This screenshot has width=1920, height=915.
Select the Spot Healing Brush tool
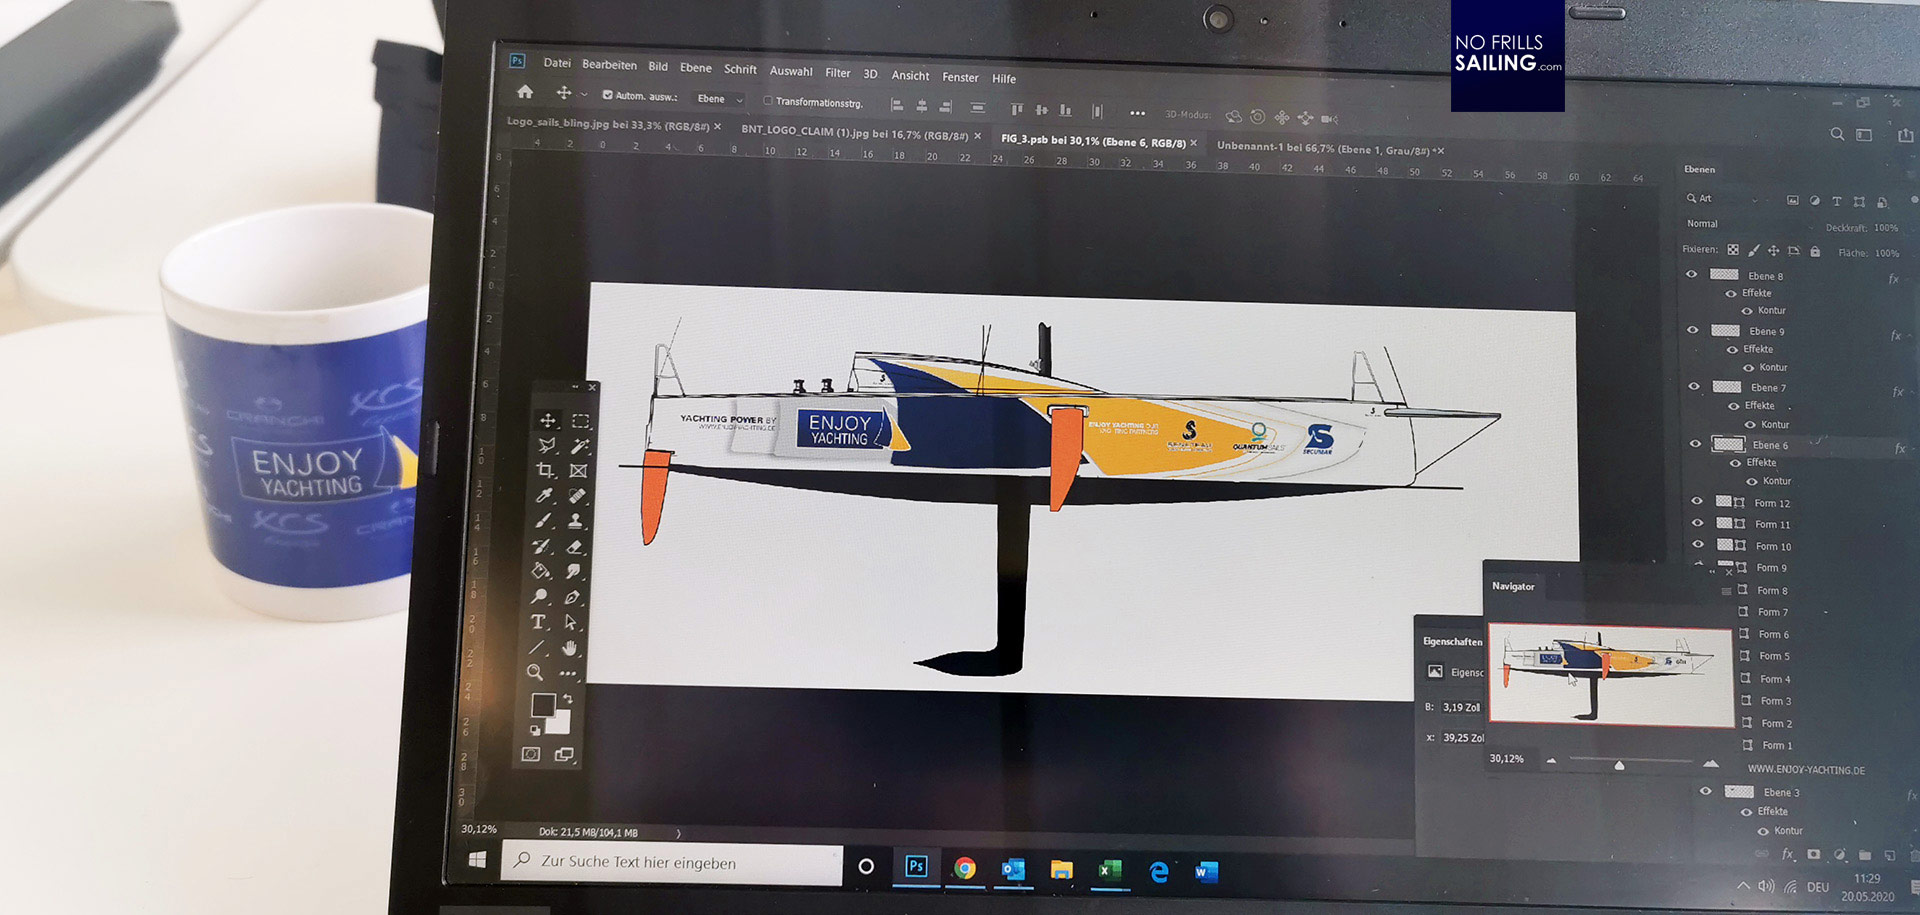577,496
